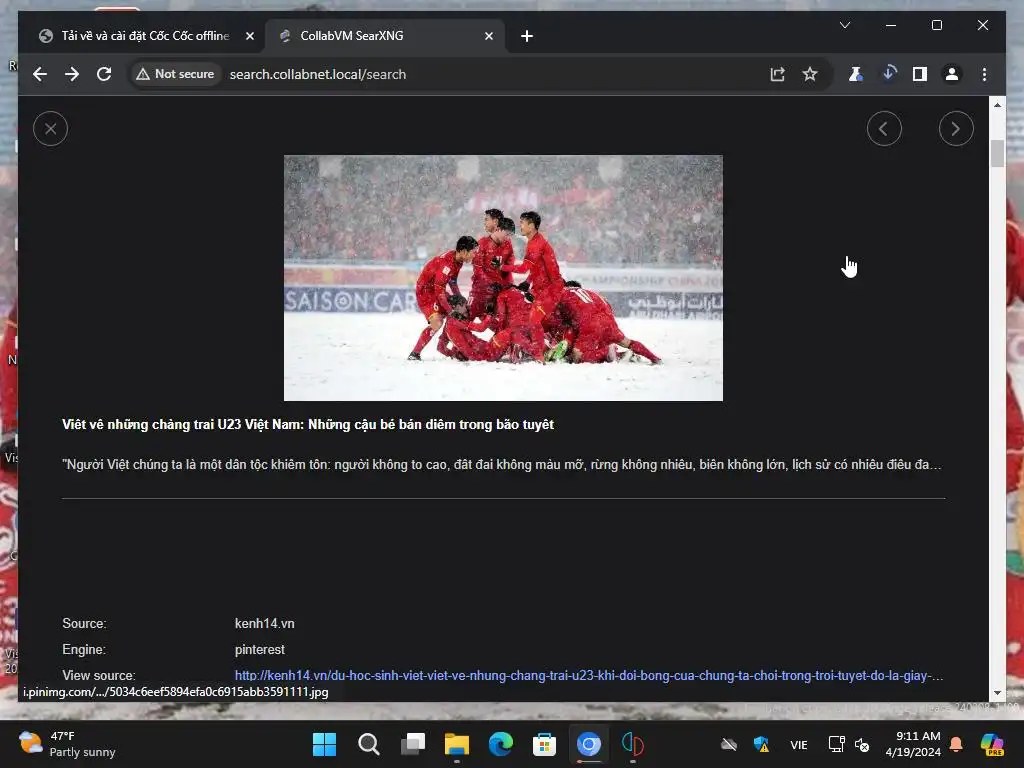Select the CollabVM SearXNG tab

coord(384,36)
